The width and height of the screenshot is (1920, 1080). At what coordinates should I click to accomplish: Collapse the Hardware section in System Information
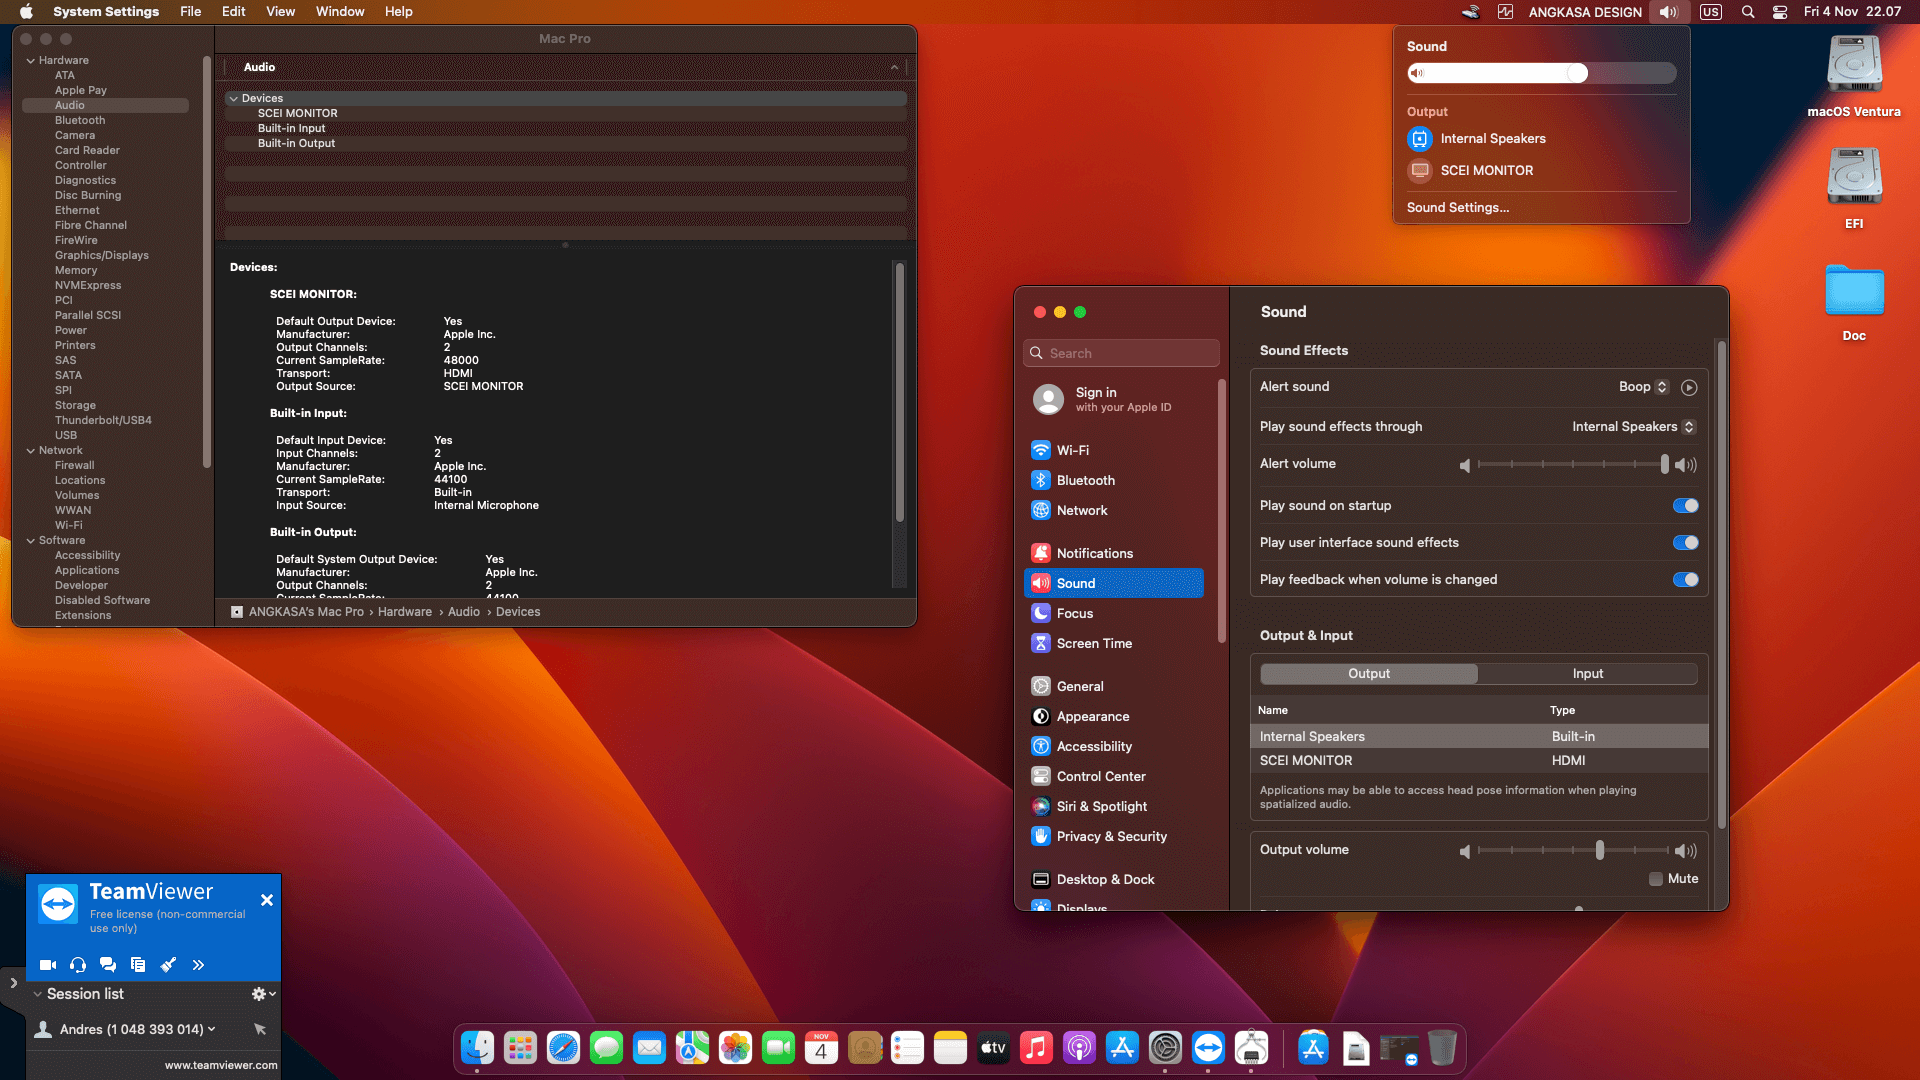click(x=31, y=61)
